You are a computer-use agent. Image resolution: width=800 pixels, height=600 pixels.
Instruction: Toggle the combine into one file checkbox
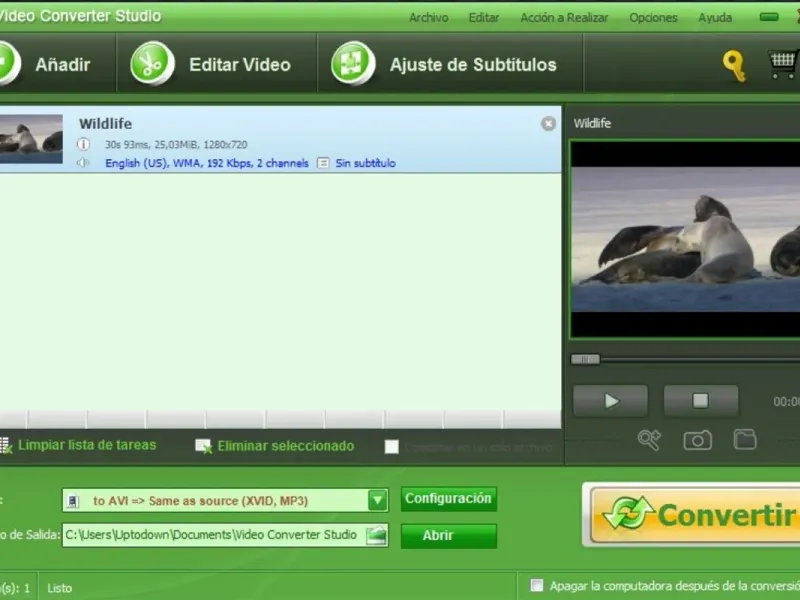392,447
